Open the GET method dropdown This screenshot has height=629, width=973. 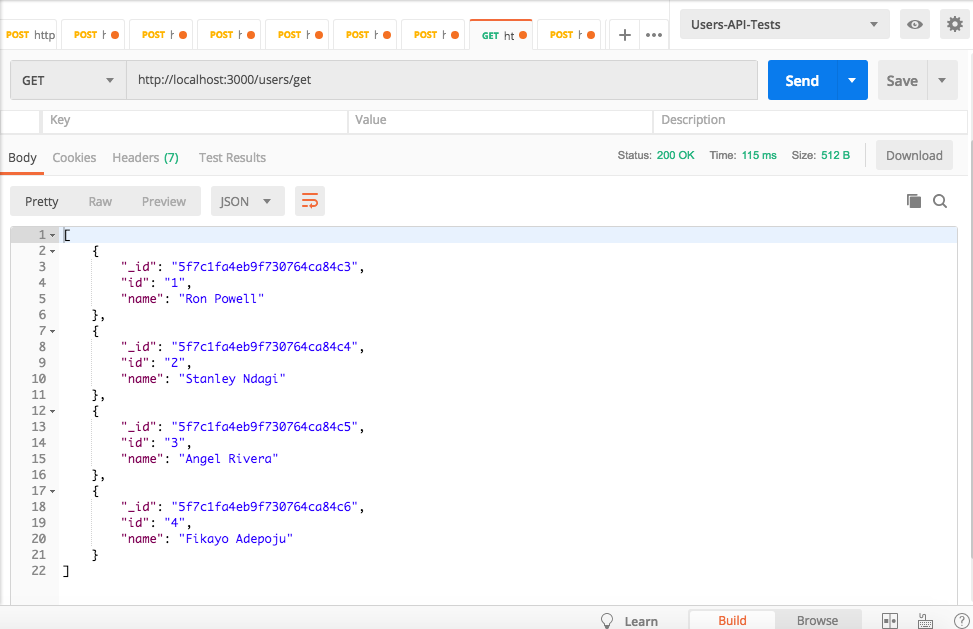coord(67,79)
